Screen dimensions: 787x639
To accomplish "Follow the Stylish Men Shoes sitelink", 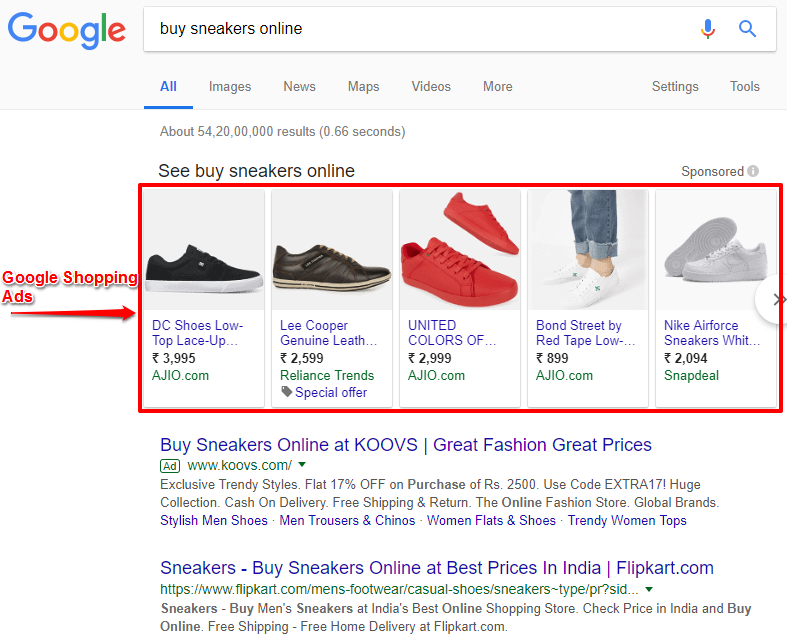I will 214,520.
